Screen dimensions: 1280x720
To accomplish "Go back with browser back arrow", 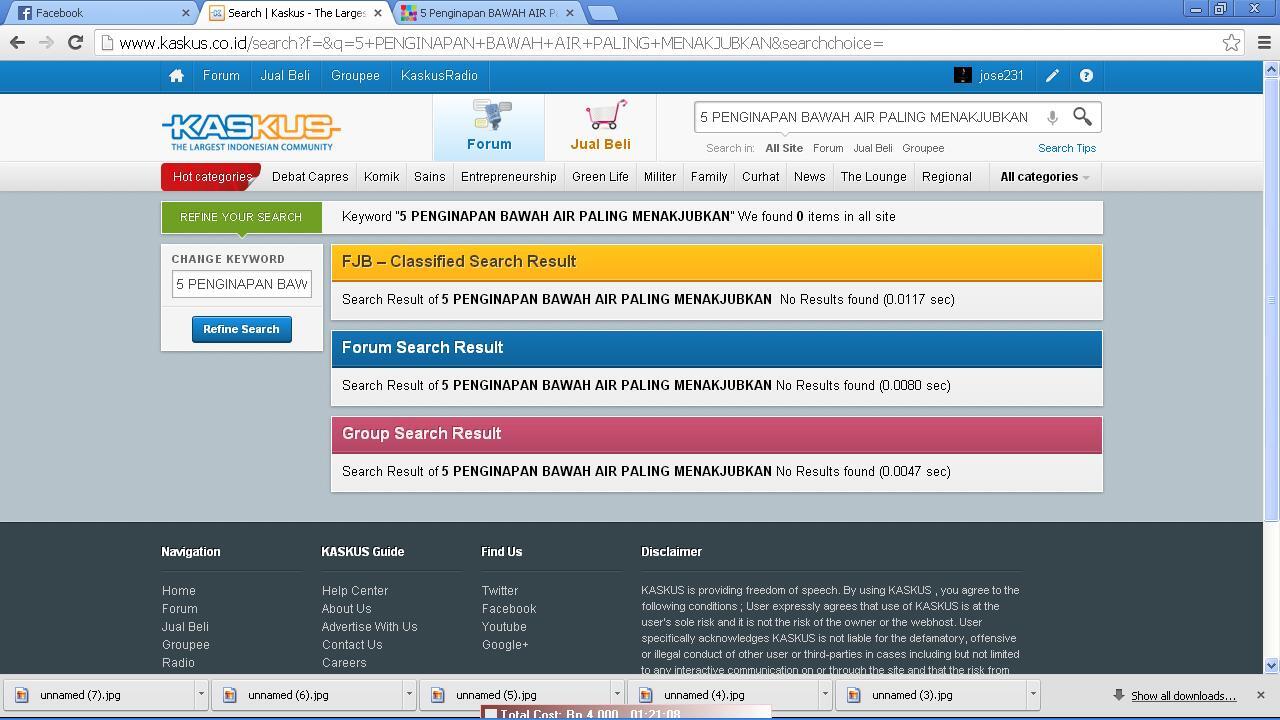I will point(17,43).
